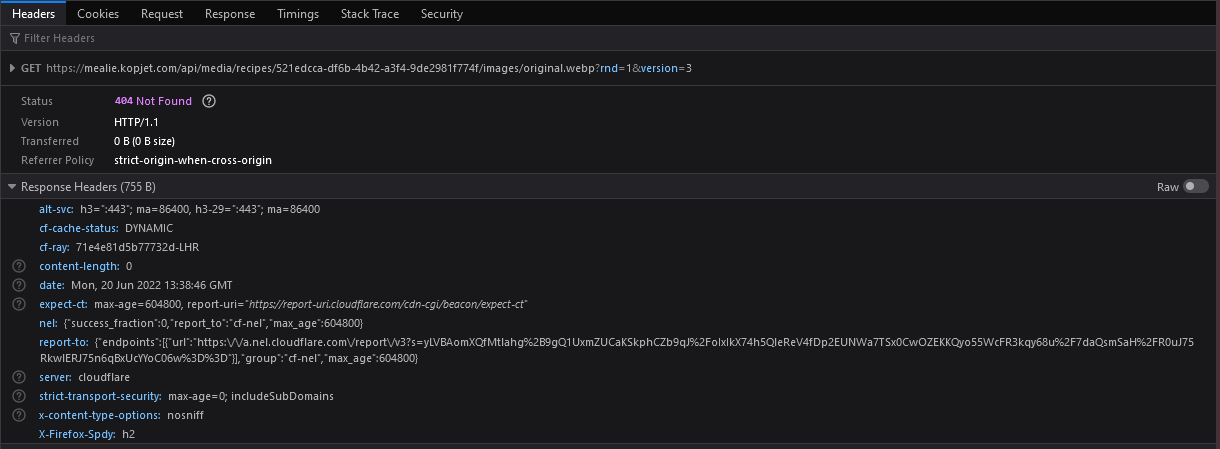The height and width of the screenshot is (449, 1220).
Task: Switch to the Cookies tab
Action: pyautogui.click(x=98, y=14)
